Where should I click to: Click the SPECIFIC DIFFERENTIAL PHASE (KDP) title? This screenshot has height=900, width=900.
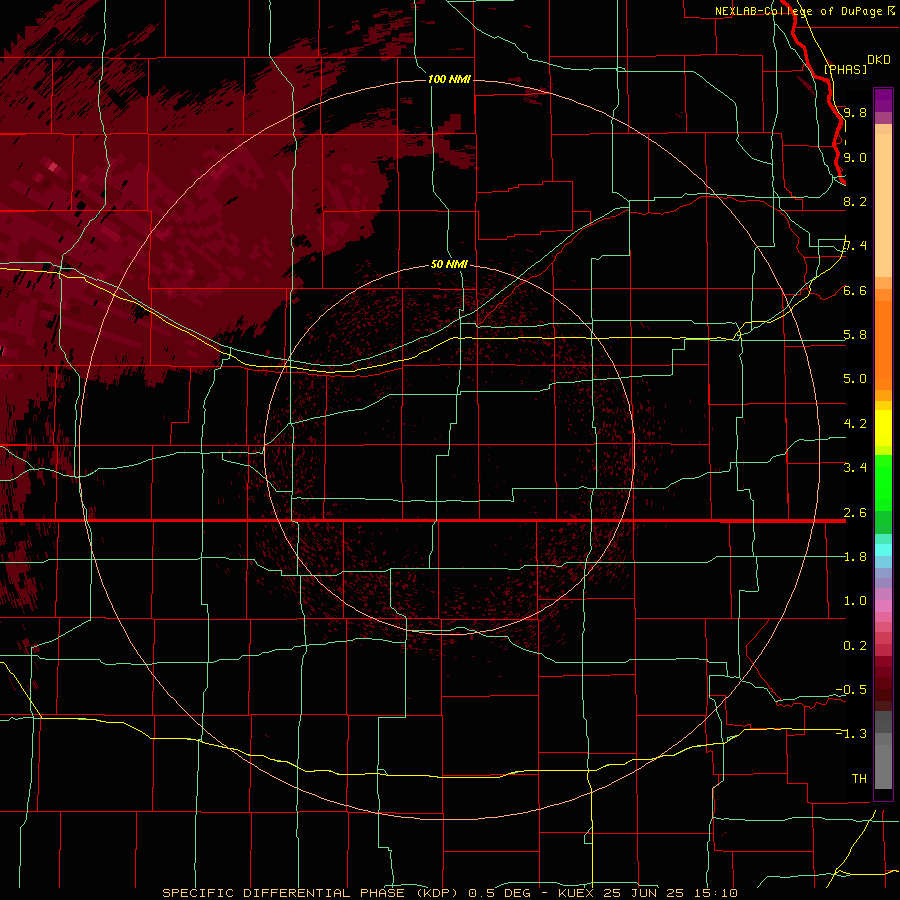[x=311, y=893]
